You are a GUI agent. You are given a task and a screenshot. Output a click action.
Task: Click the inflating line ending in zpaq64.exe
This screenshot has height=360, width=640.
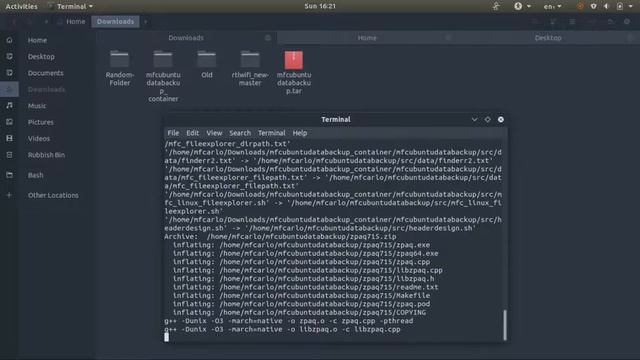click(x=305, y=253)
